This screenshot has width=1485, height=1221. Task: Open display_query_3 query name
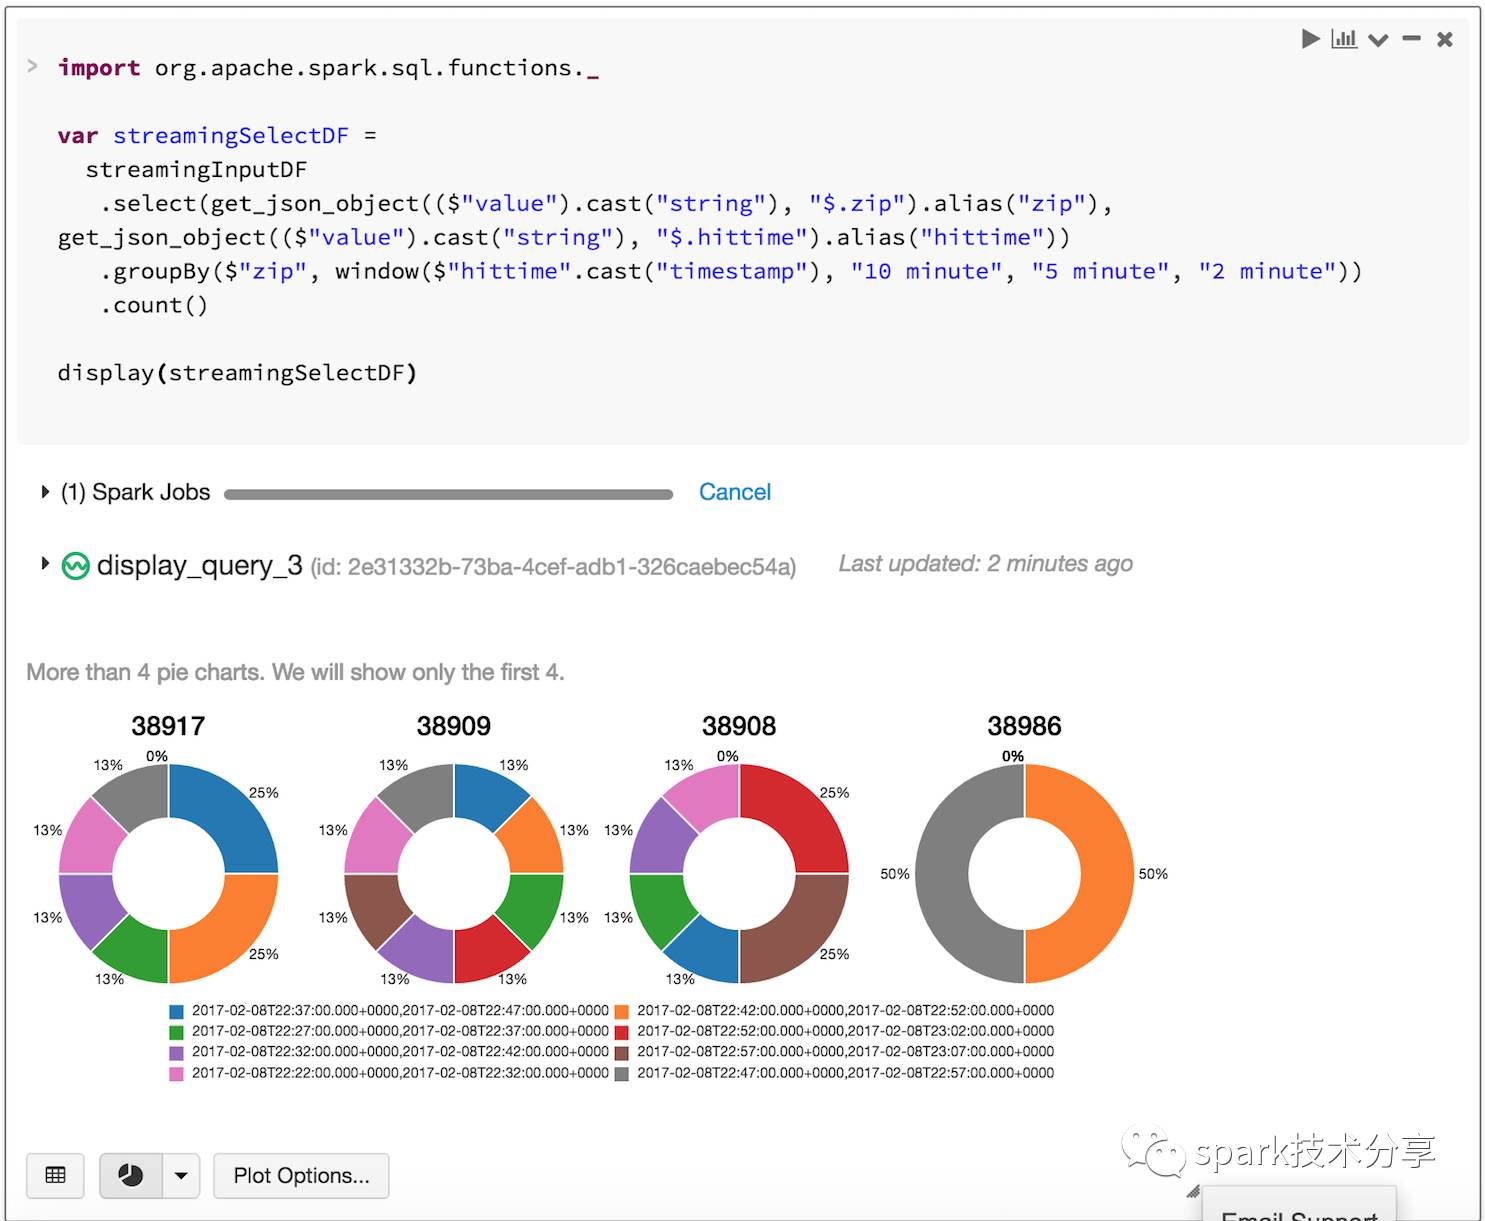199,565
